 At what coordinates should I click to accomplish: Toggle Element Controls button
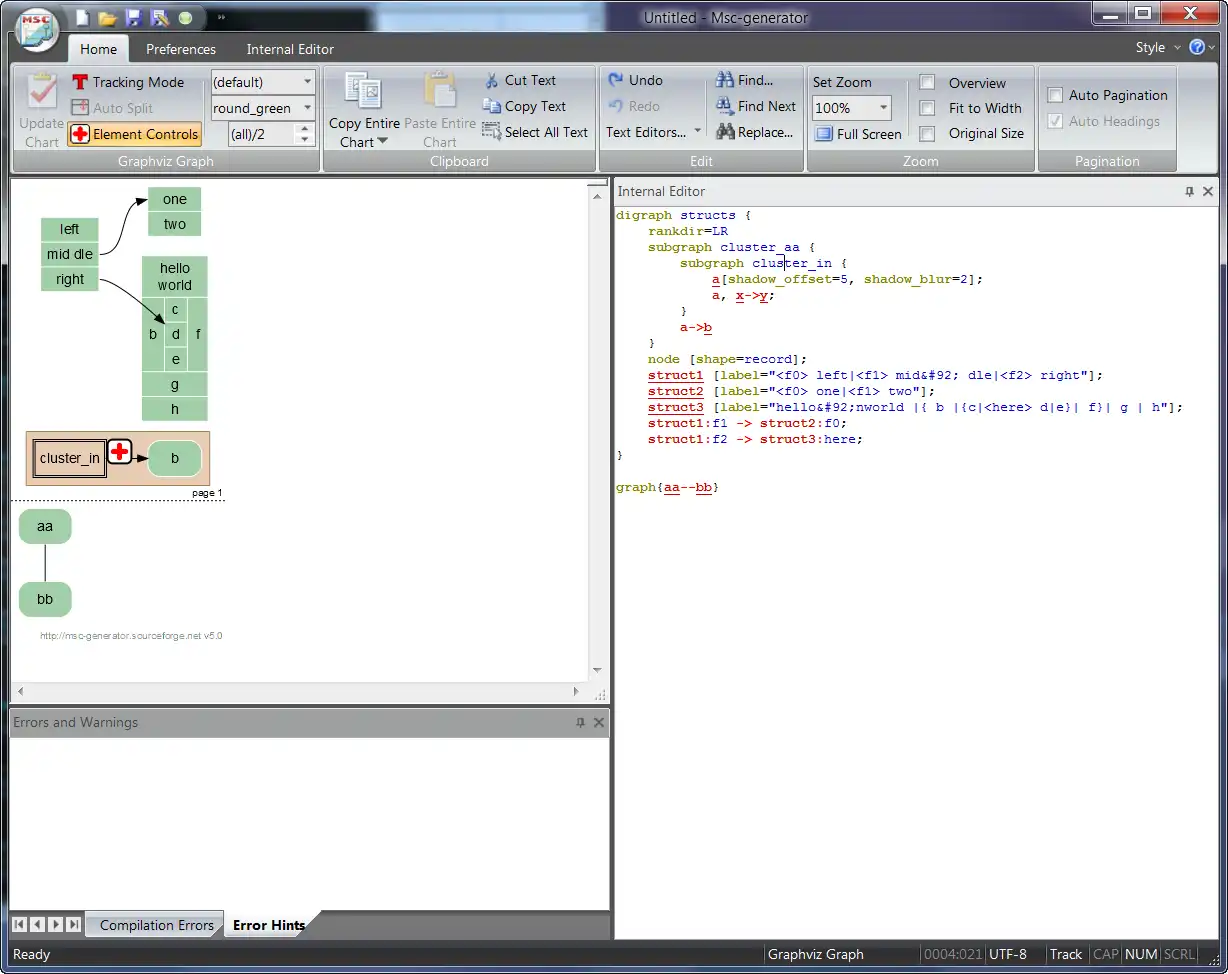click(x=135, y=134)
